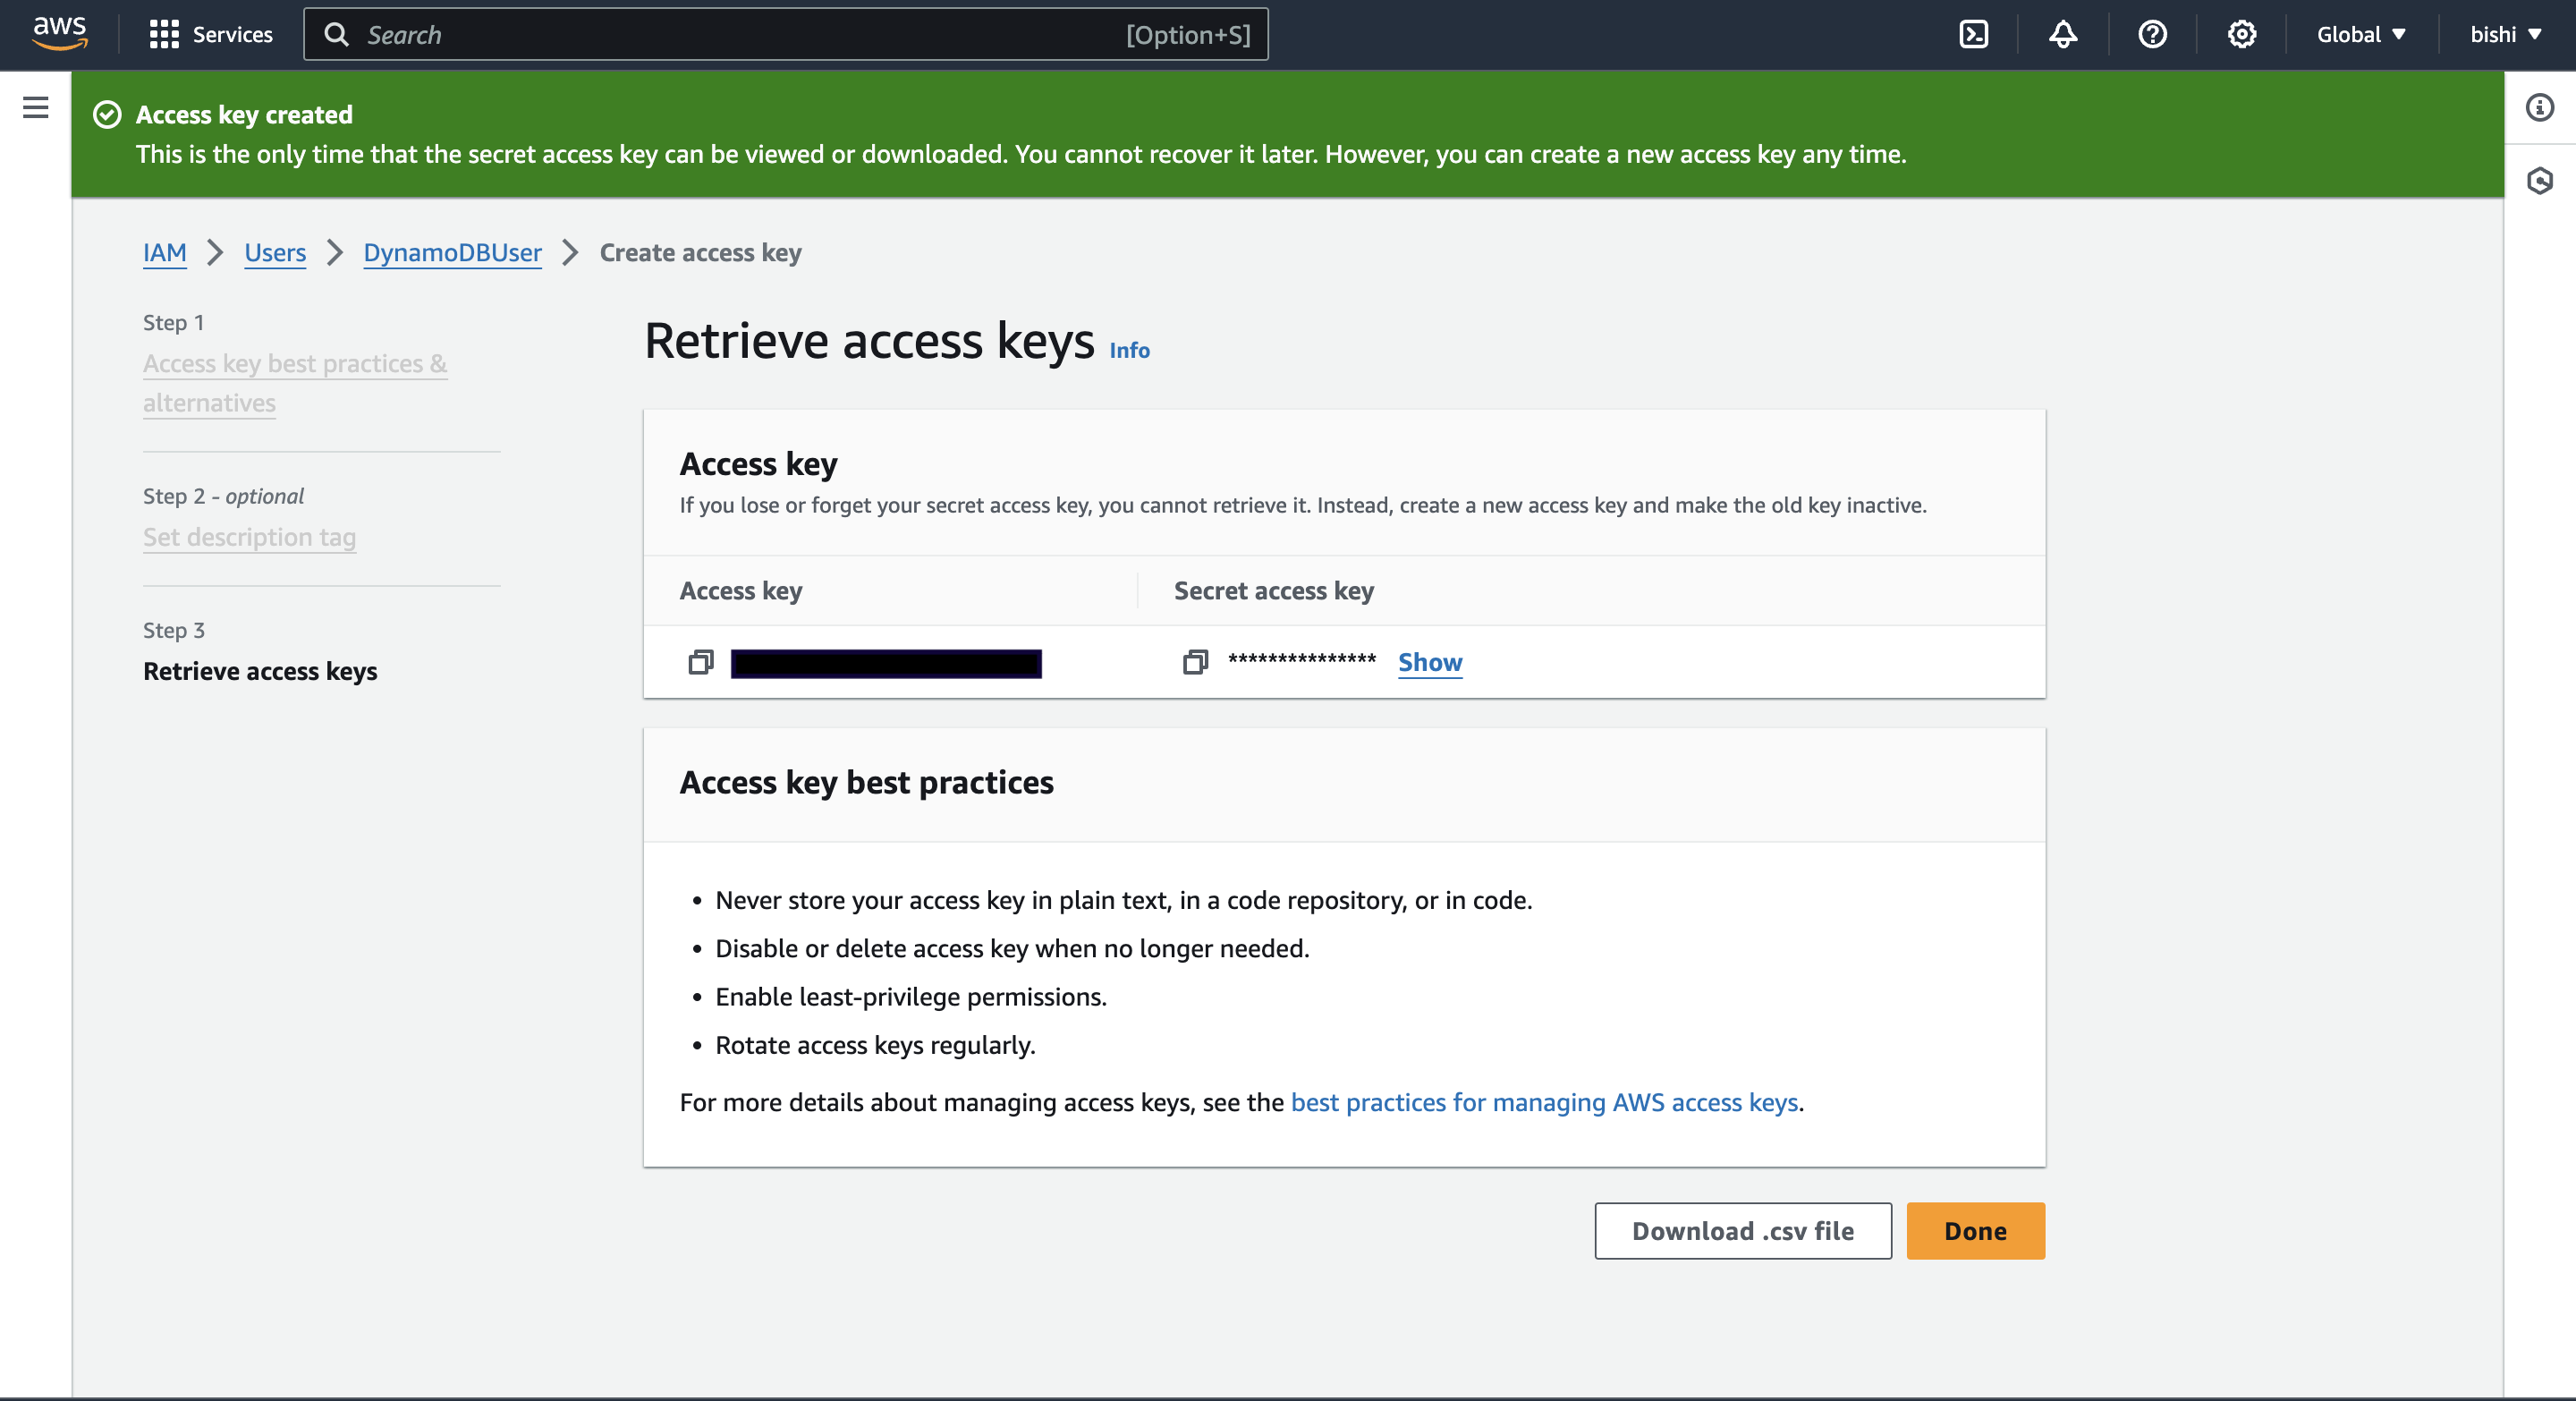The height and width of the screenshot is (1401, 2576).
Task: Show the hidden secret access key
Action: pyautogui.click(x=1429, y=662)
